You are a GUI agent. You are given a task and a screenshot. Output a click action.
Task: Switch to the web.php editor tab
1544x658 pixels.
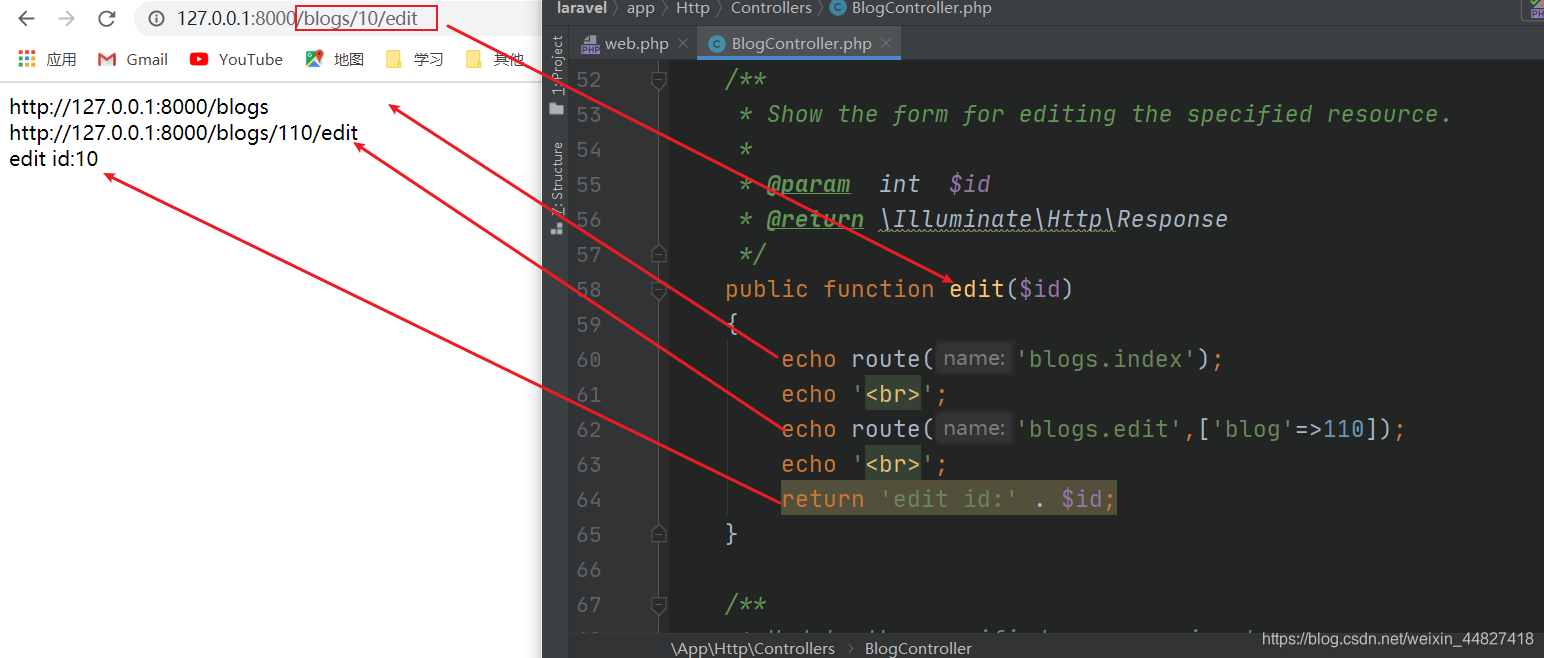[x=636, y=44]
